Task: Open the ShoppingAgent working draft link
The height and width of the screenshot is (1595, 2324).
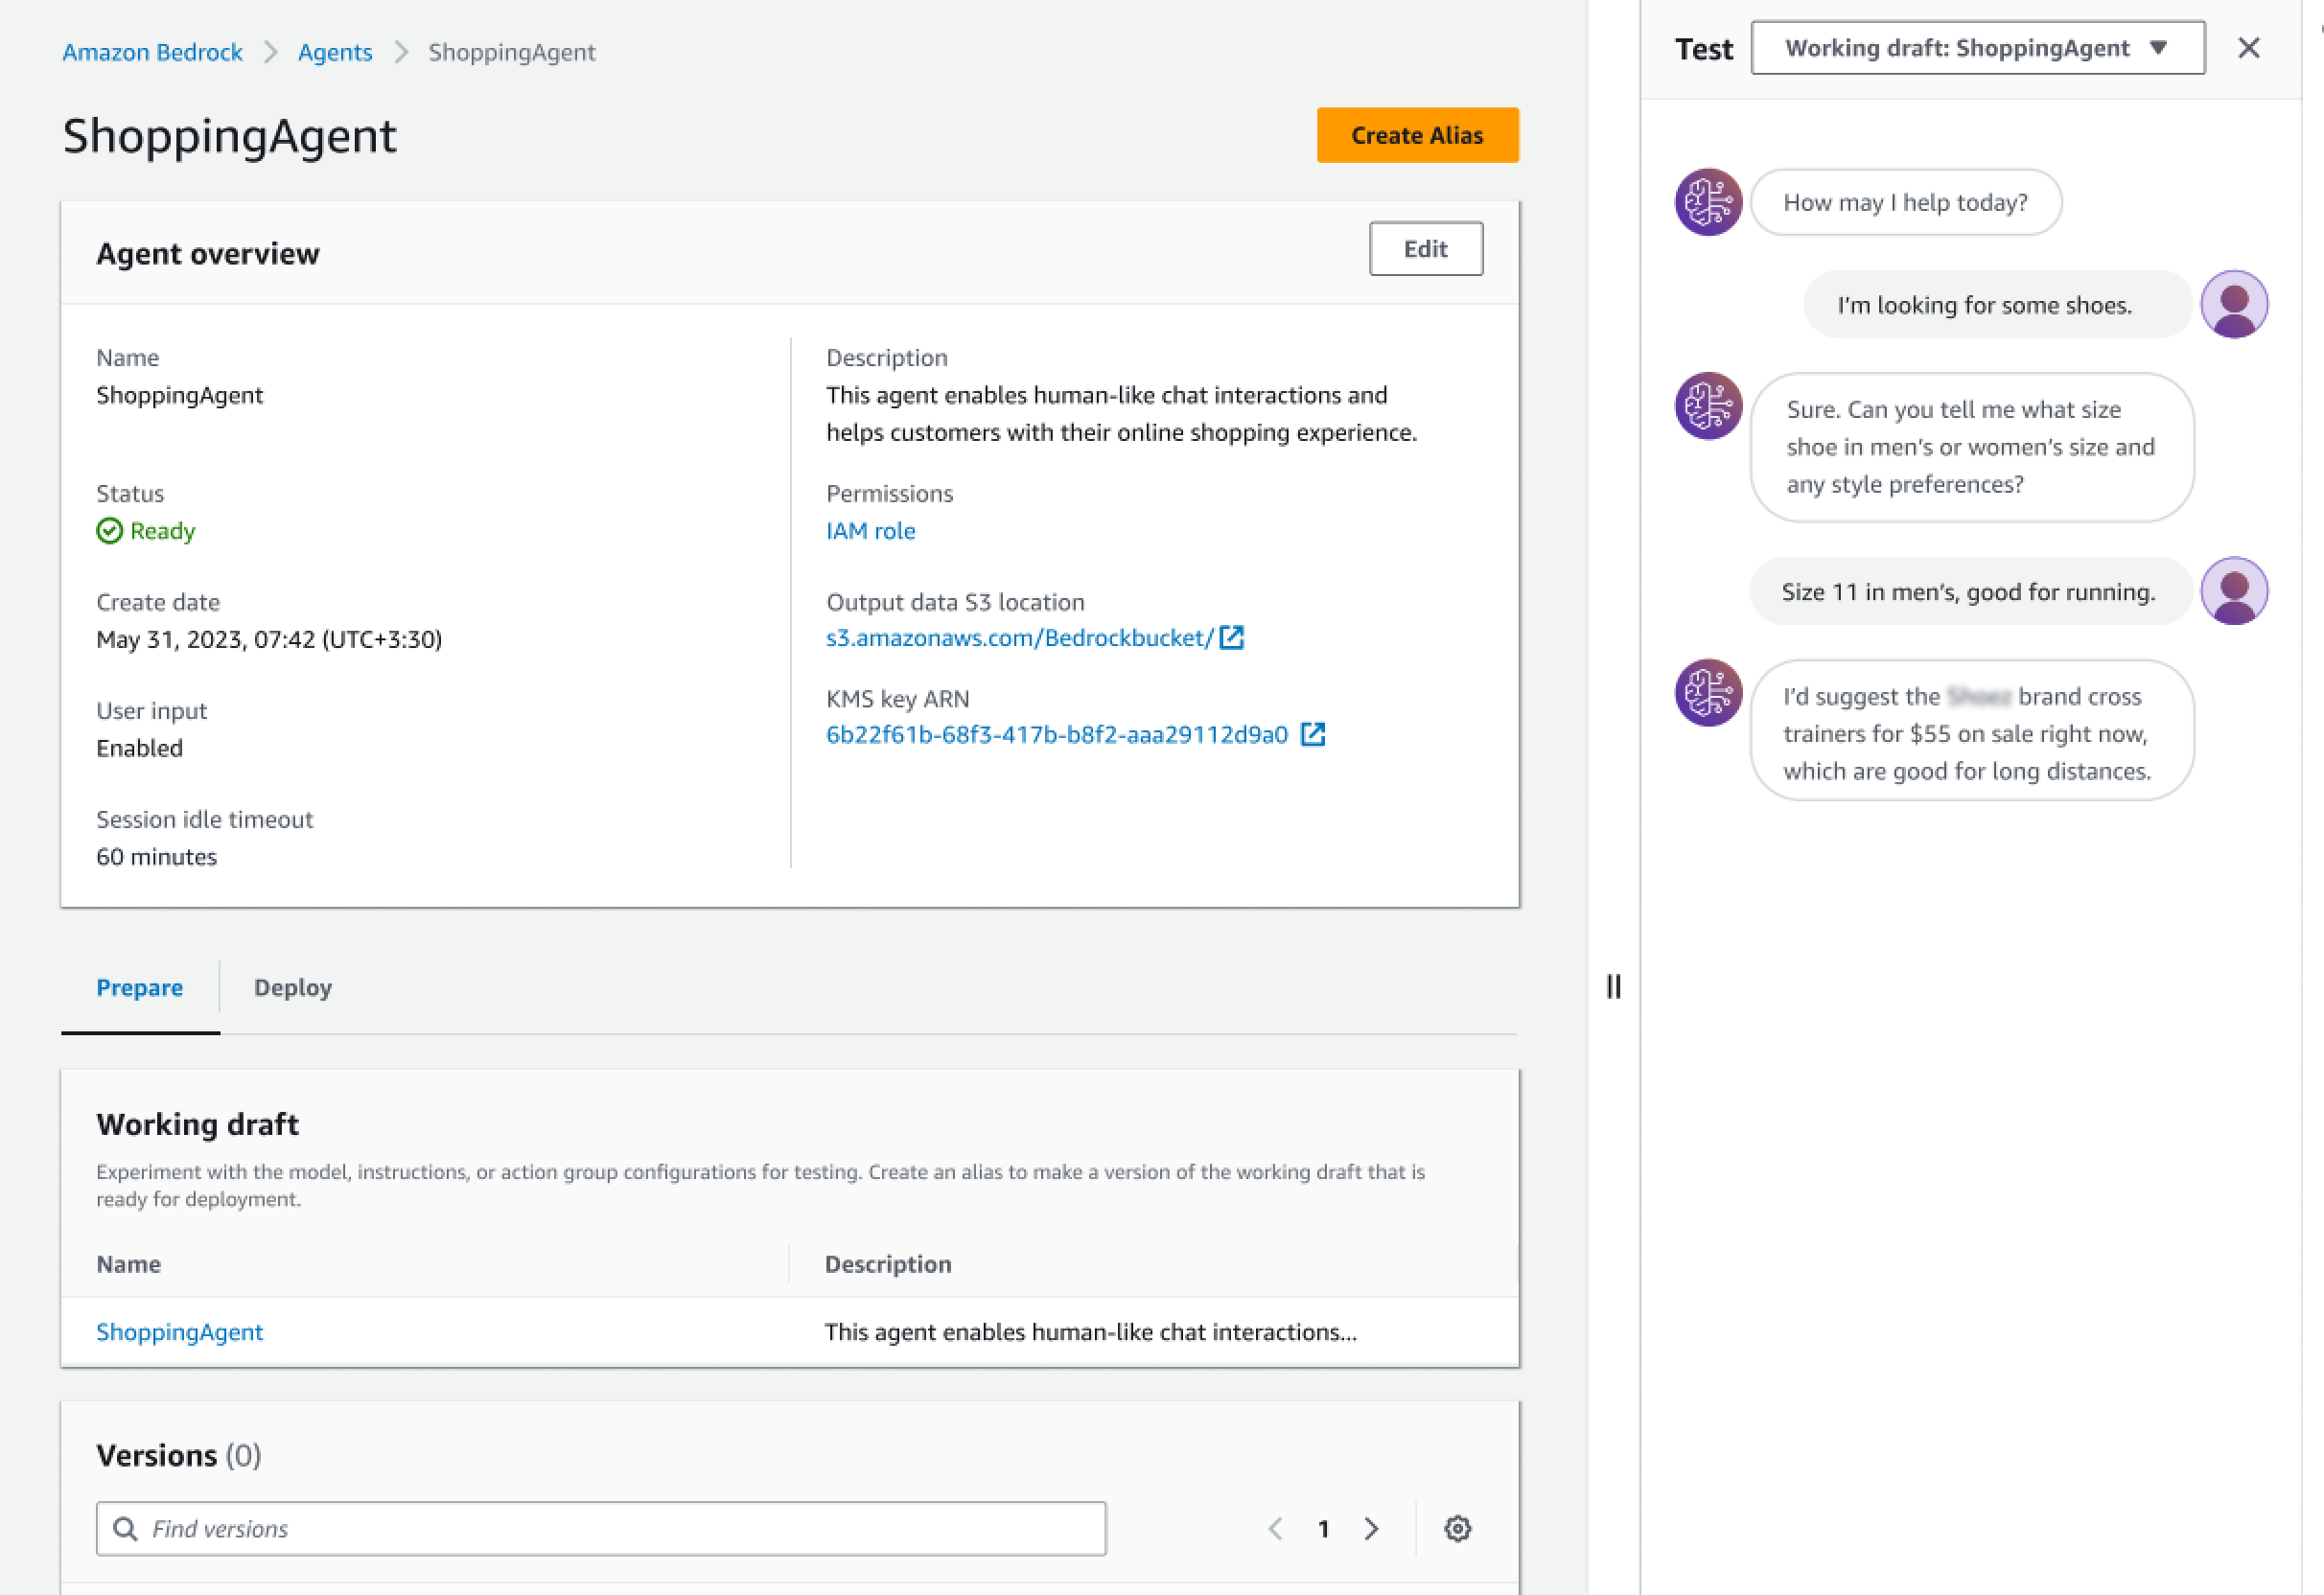Action: pos(179,1331)
